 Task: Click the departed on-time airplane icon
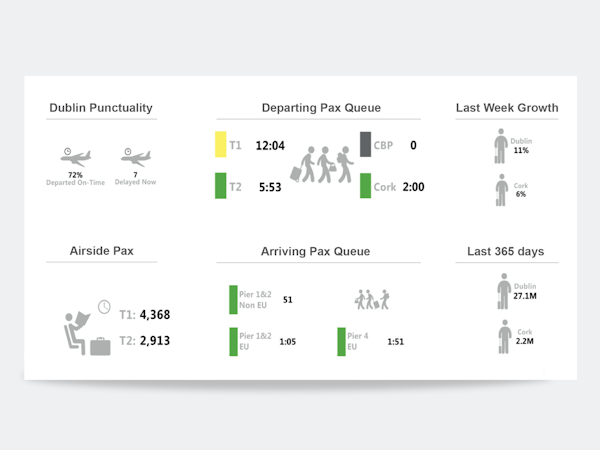point(75,157)
